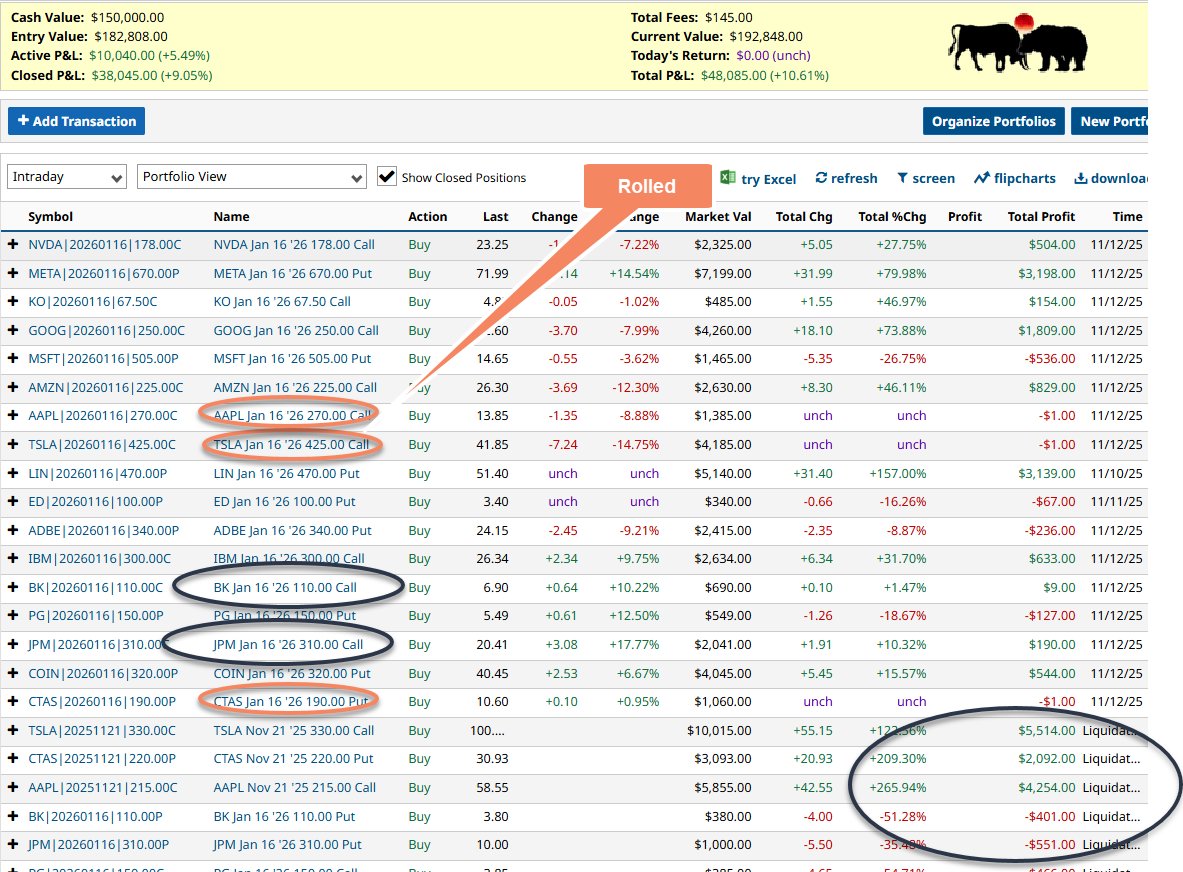
Task: Expand the NVDA 178.00C row
Action: click(13, 244)
